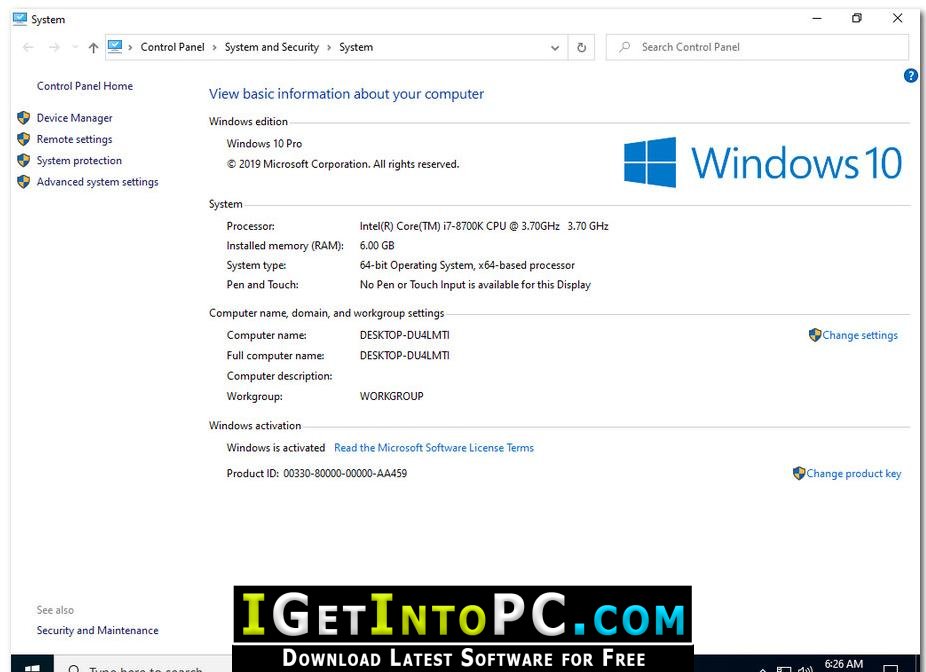The image size is (926, 672).
Task: Click the shield icon beside Change product key
Action: pyautogui.click(x=799, y=473)
